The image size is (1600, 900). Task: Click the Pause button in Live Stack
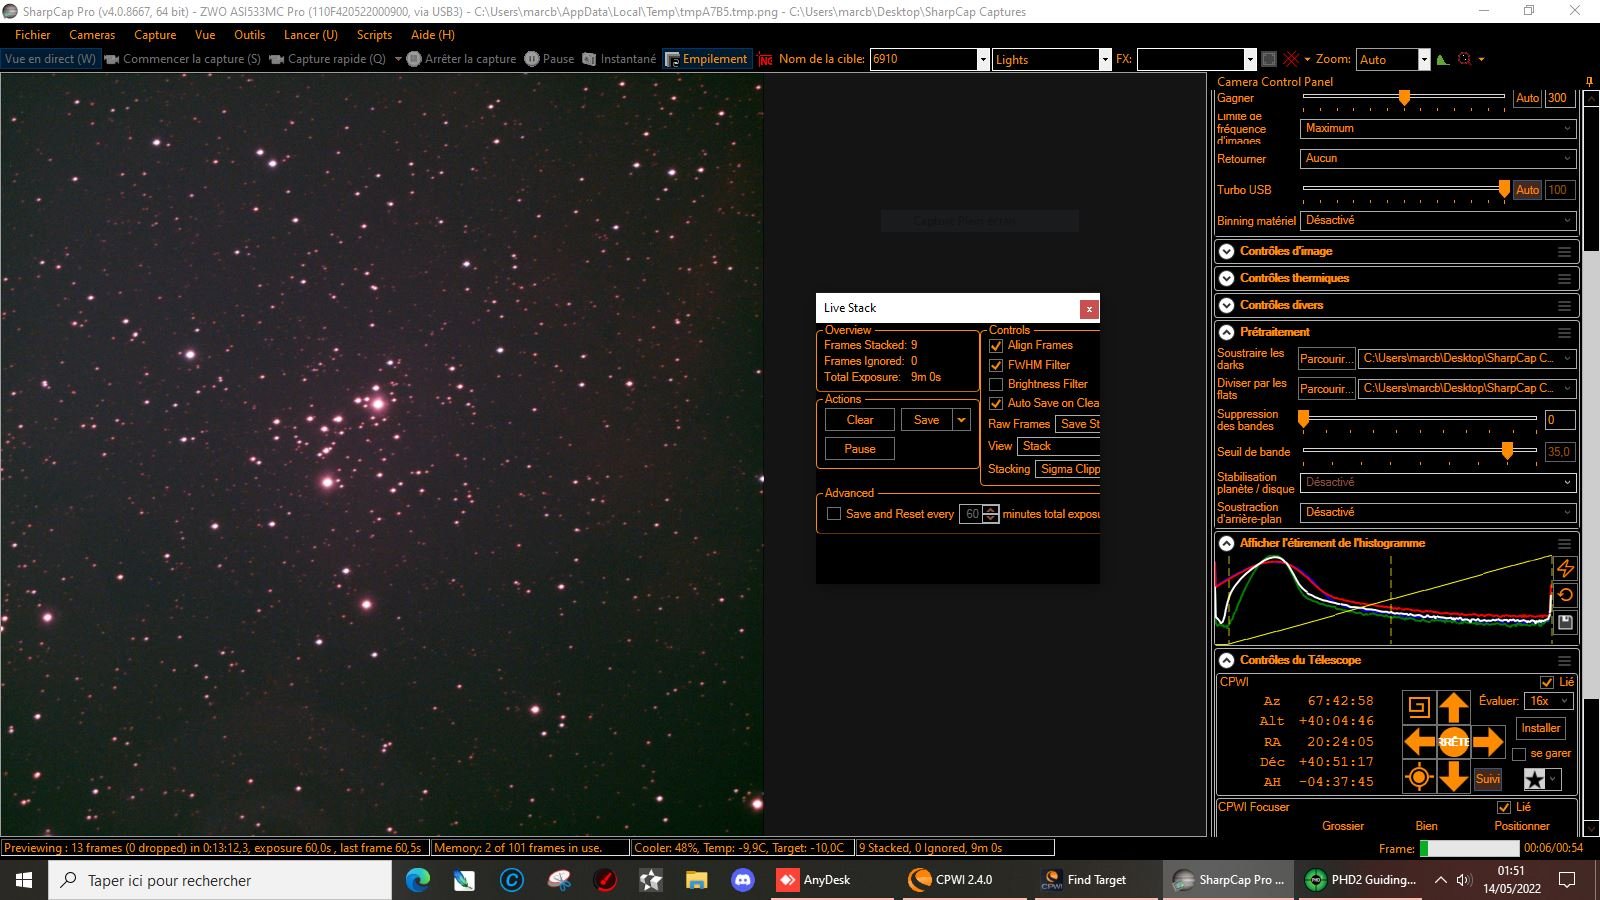click(859, 449)
